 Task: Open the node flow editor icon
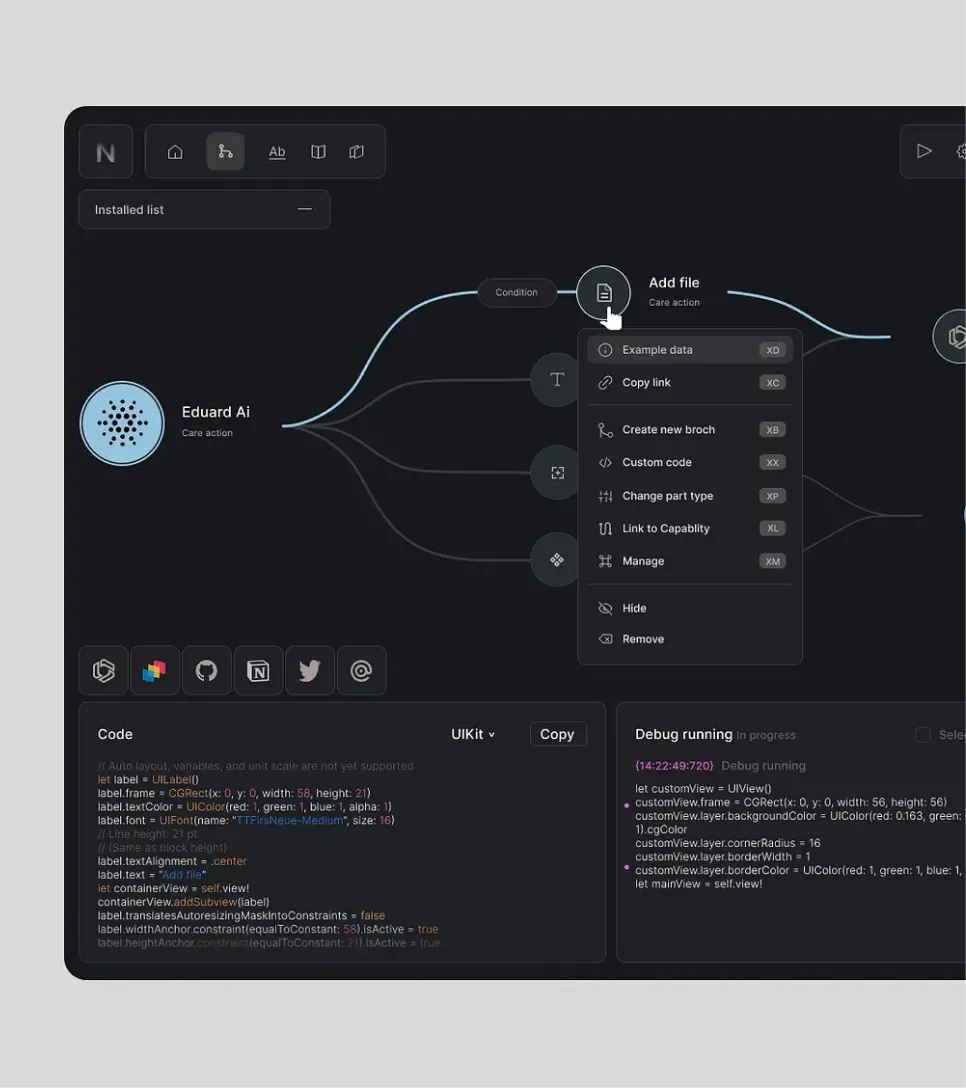(x=225, y=152)
